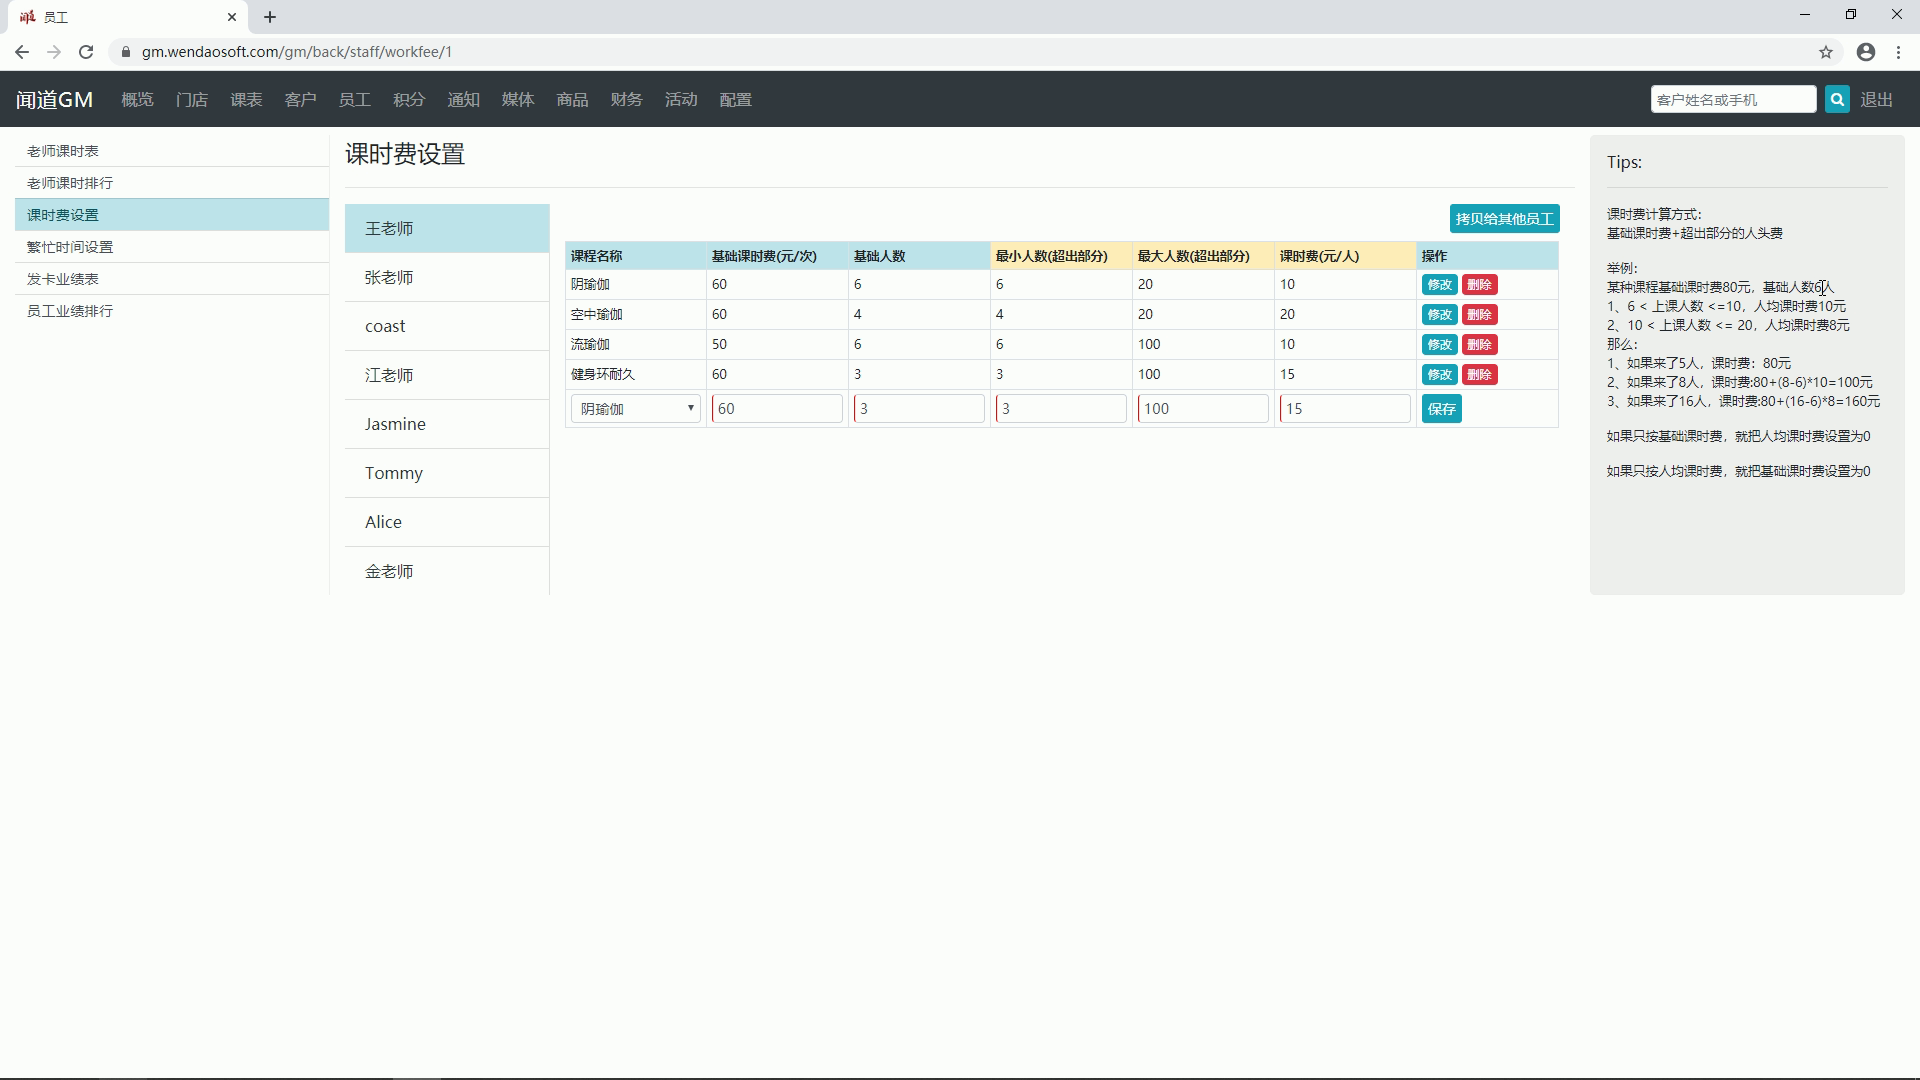Go back using the browser arrow
The height and width of the screenshot is (1080, 1920).
(x=22, y=52)
